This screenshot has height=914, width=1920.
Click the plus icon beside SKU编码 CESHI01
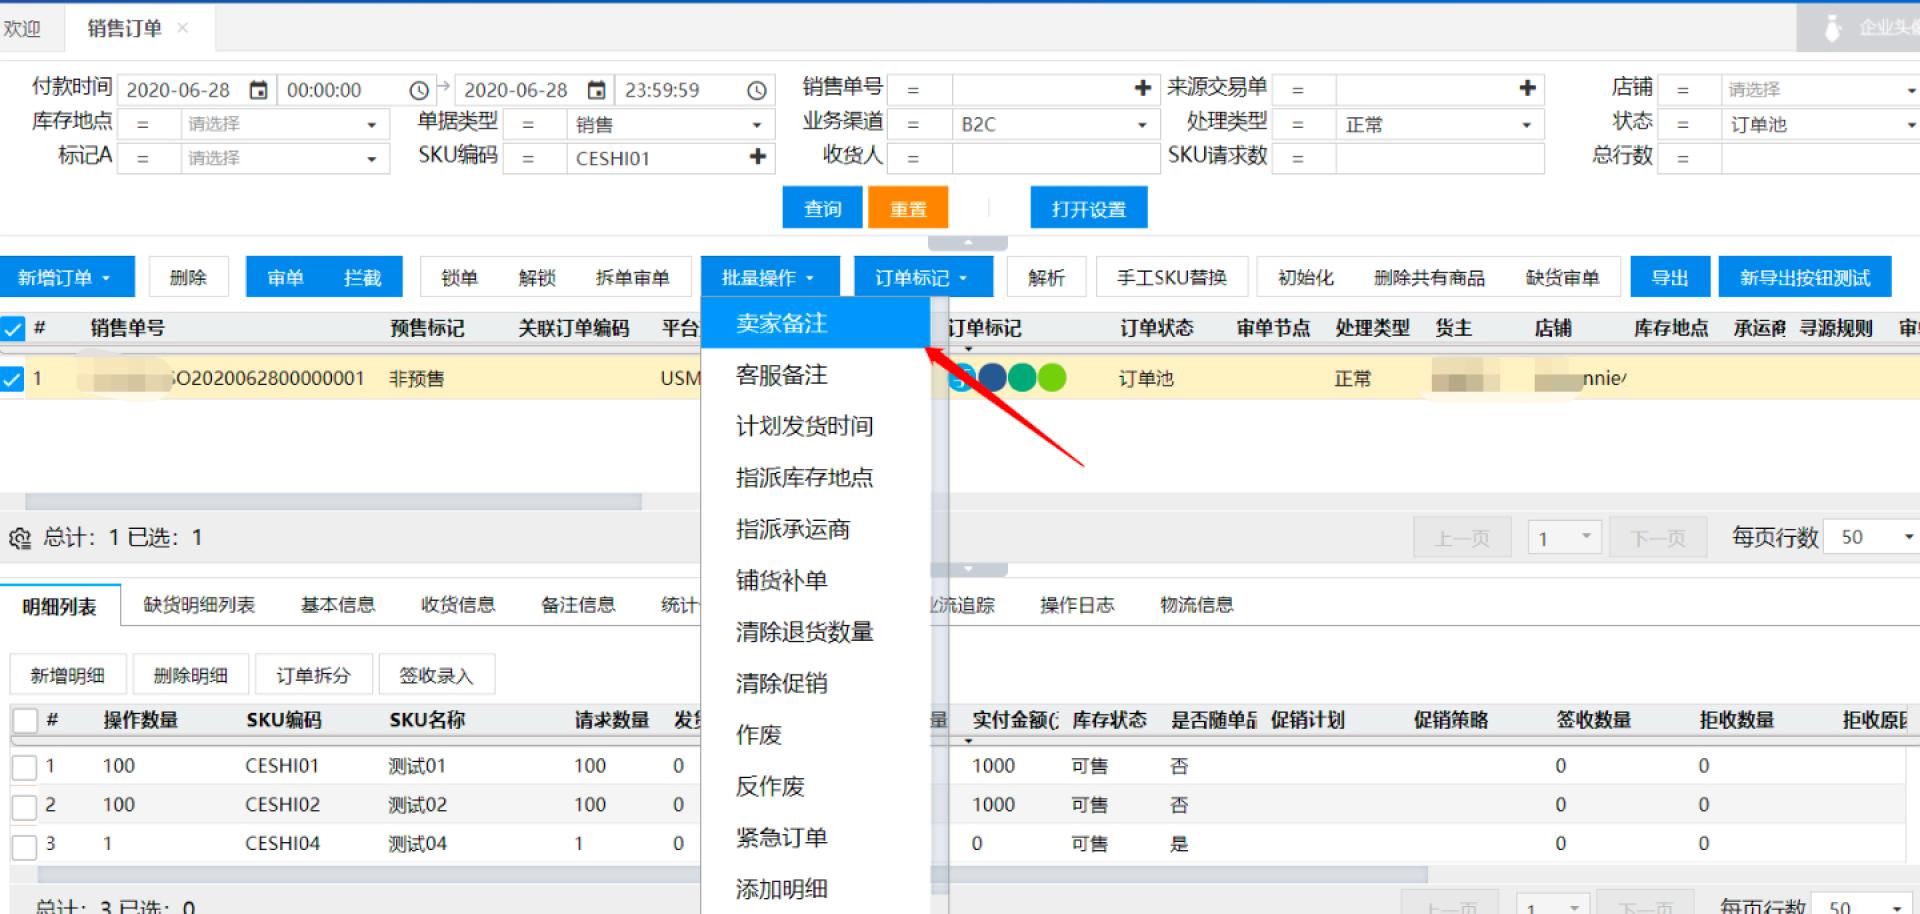757,157
